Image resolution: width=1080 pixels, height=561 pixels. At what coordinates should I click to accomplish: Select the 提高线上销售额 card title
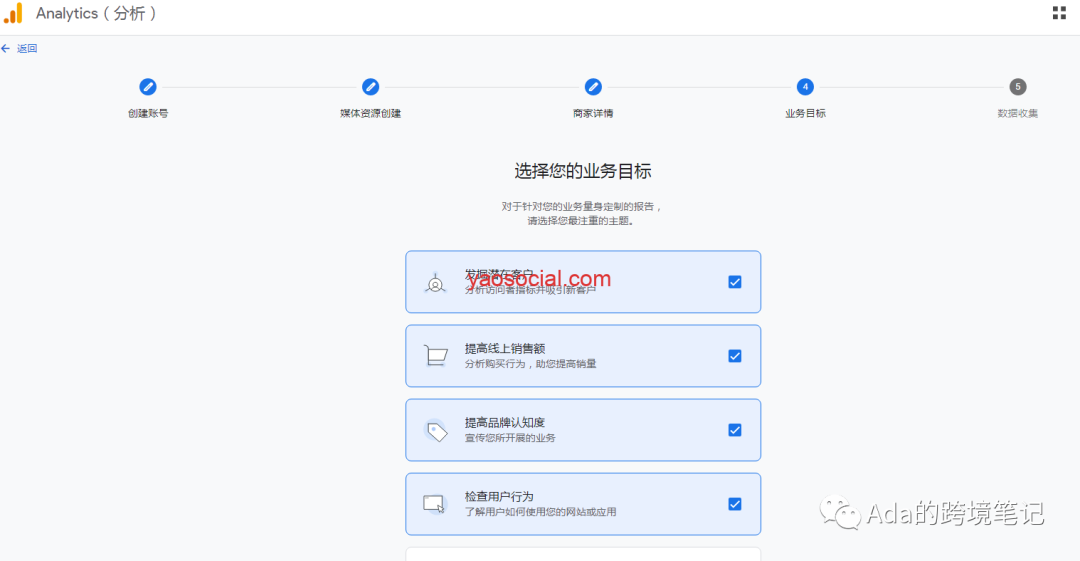point(505,349)
